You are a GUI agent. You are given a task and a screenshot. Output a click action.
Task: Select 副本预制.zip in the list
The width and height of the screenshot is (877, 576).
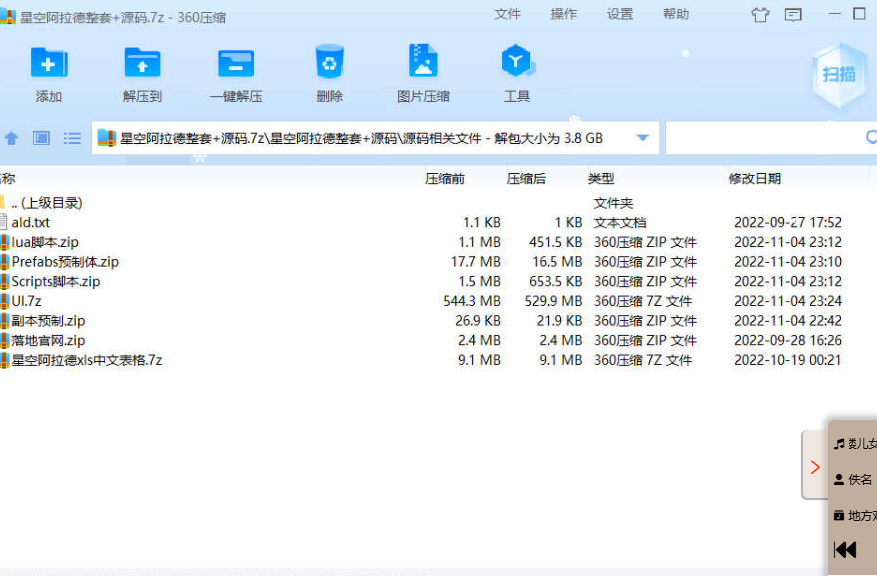point(48,320)
